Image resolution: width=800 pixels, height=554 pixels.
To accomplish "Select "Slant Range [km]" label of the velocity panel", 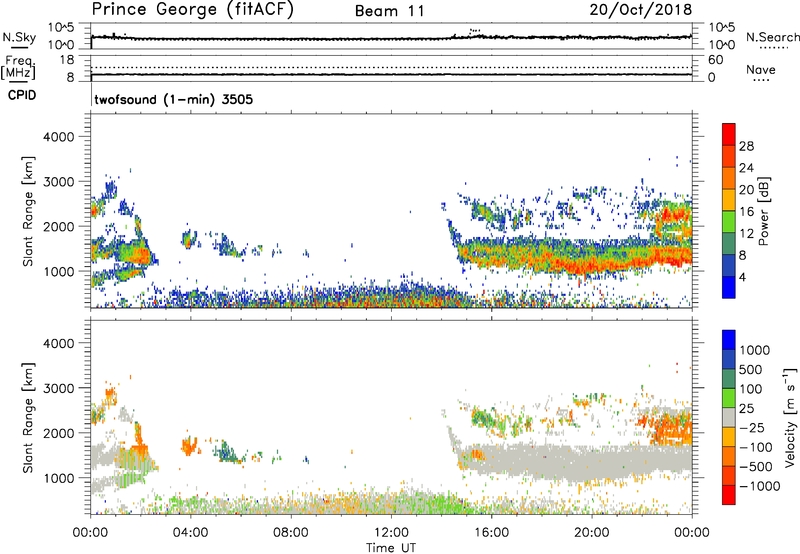I will tap(28, 418).
